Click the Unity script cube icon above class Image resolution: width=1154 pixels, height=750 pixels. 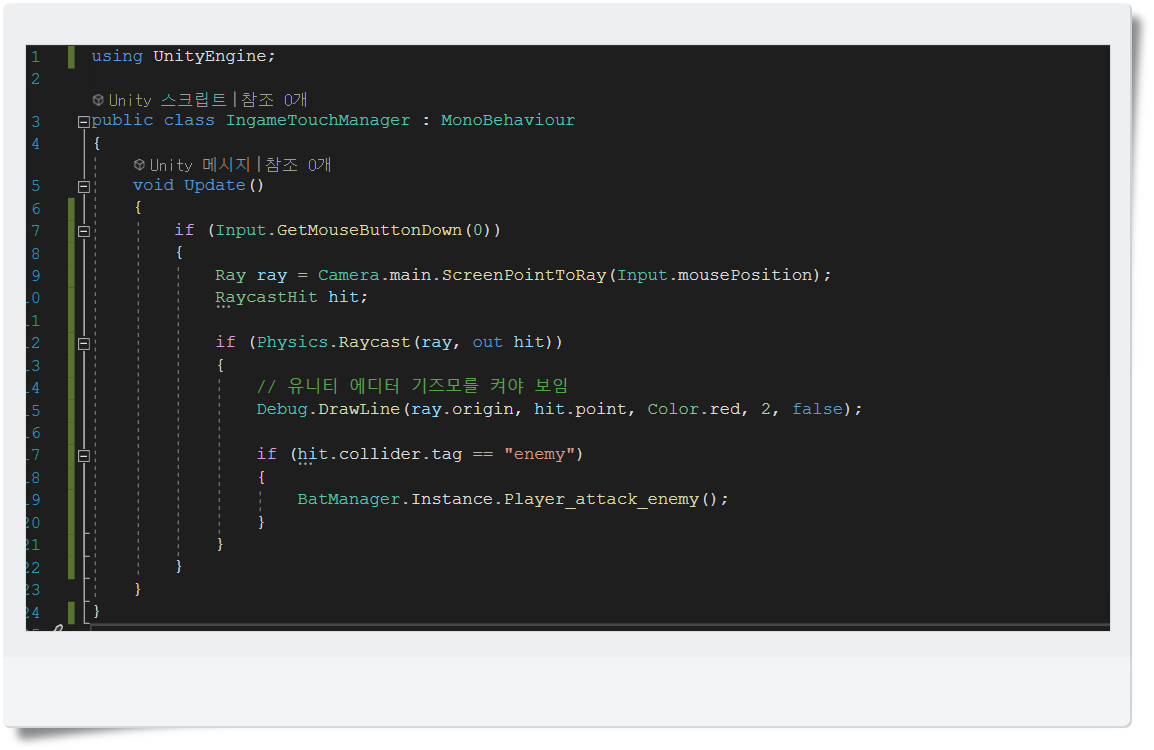[98, 99]
